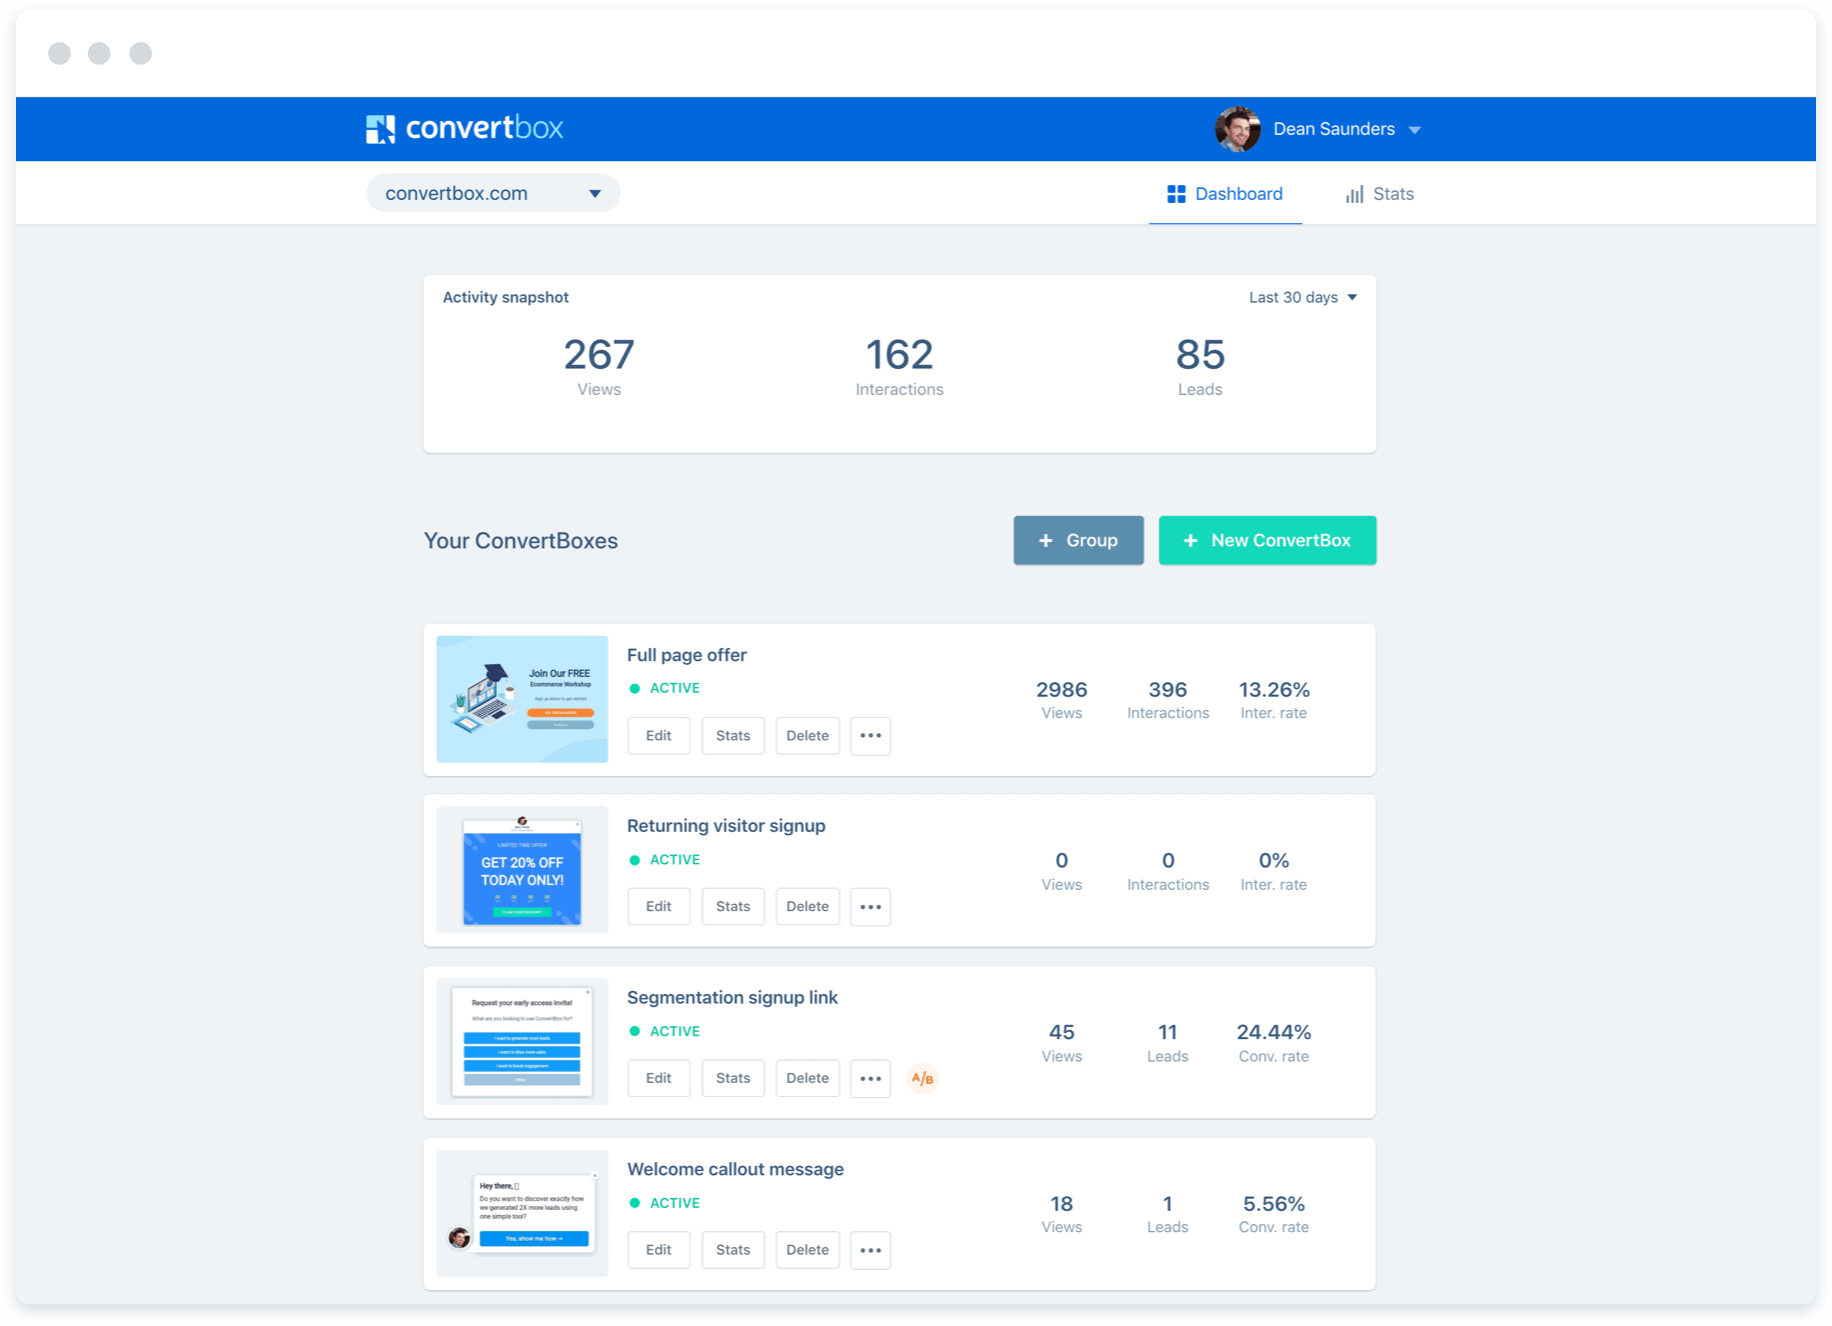The image size is (1832, 1326).
Task: Create a New ConvertBox
Action: tap(1267, 540)
